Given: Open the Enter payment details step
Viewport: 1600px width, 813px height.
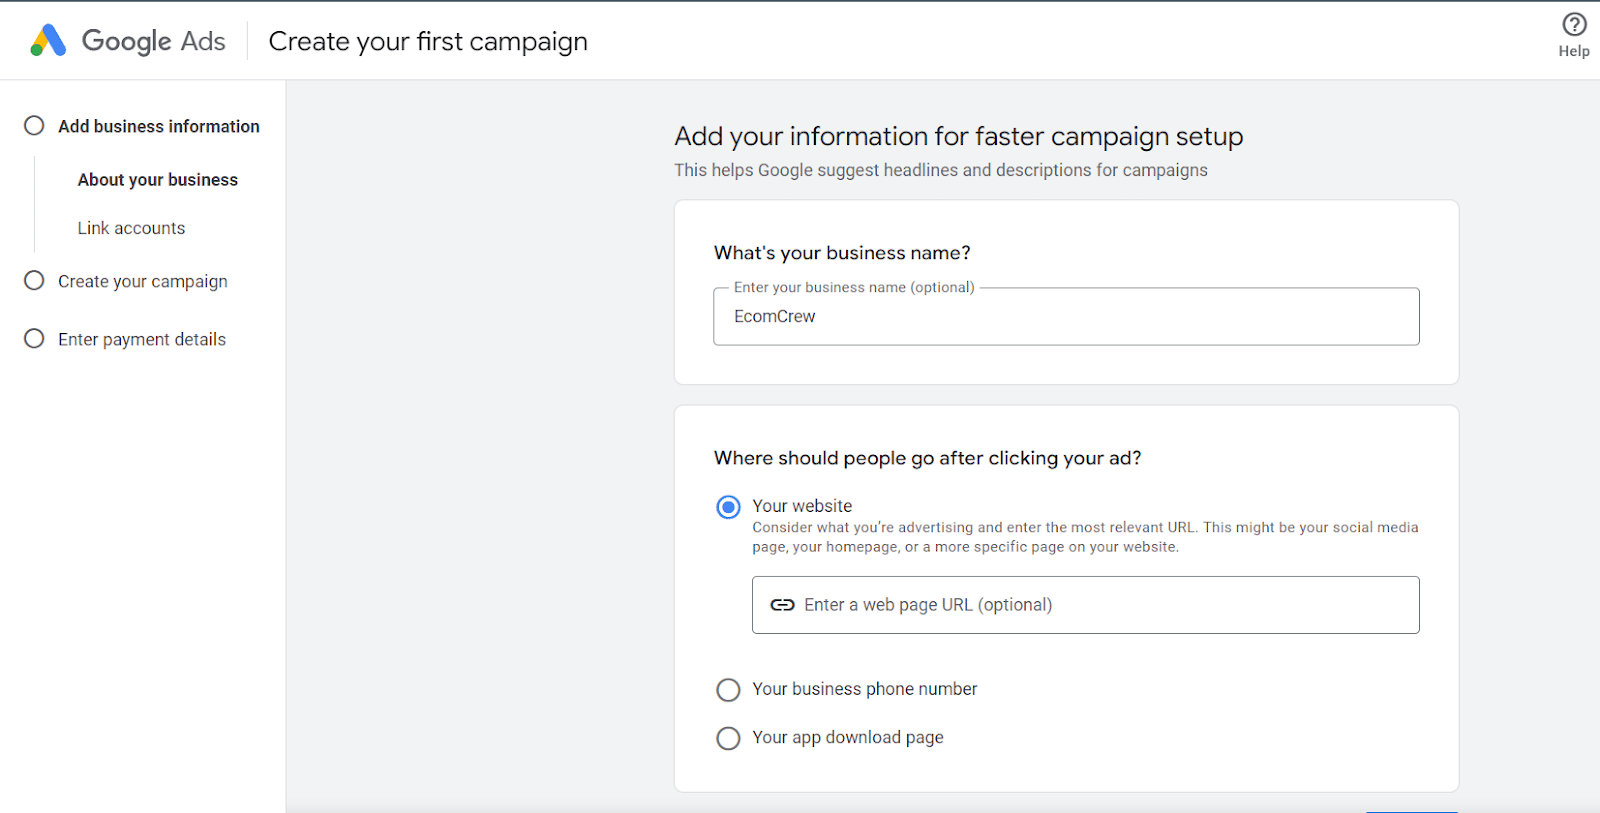Looking at the screenshot, I should click(142, 339).
